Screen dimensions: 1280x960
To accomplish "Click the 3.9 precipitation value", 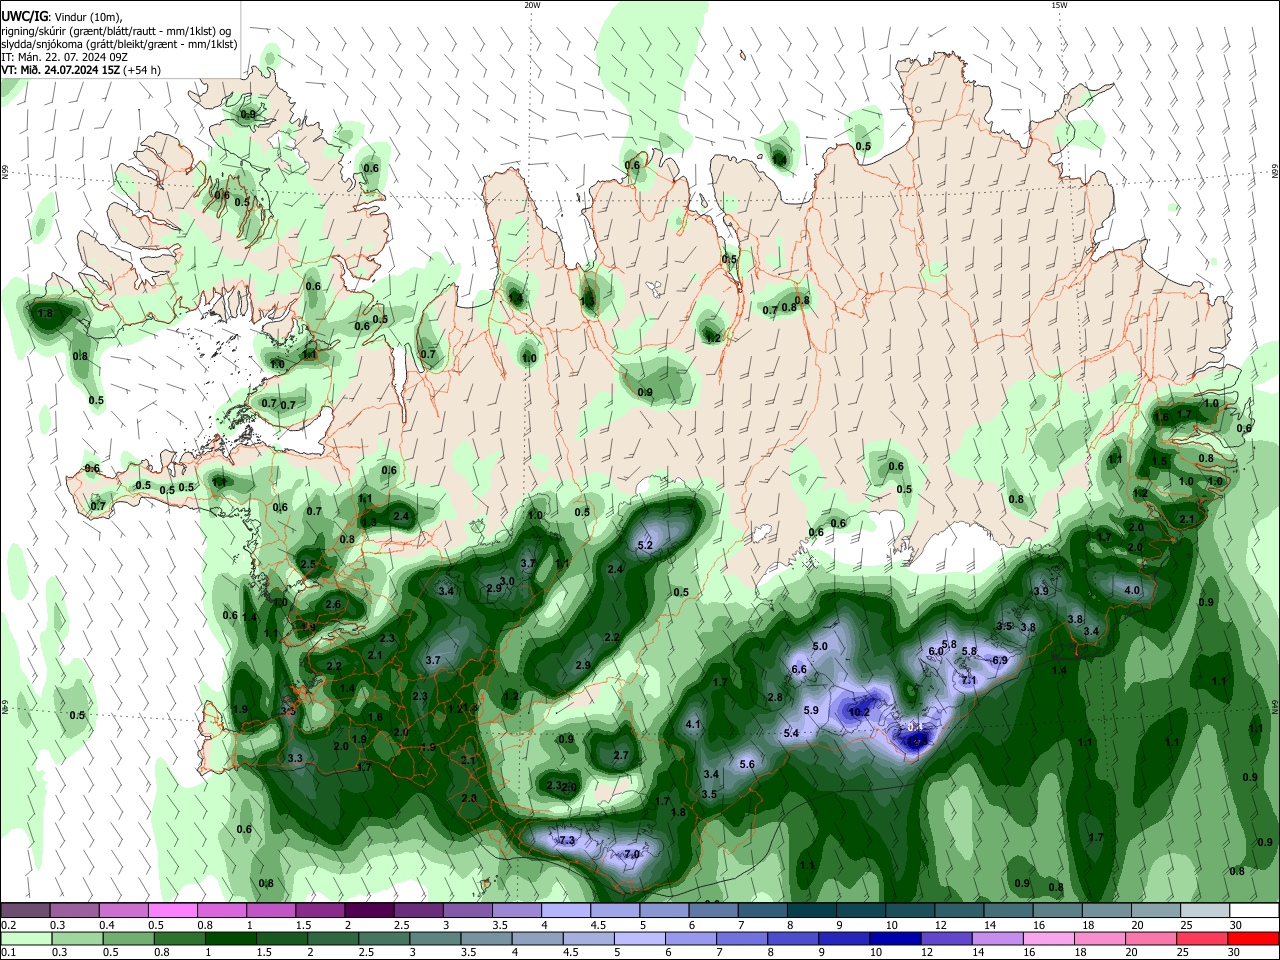I will (1041, 591).
